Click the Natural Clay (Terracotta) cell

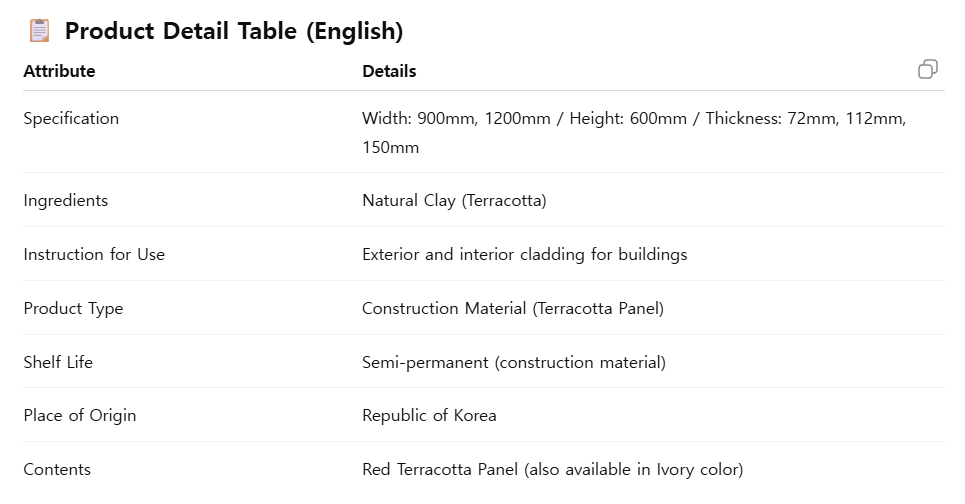click(454, 201)
